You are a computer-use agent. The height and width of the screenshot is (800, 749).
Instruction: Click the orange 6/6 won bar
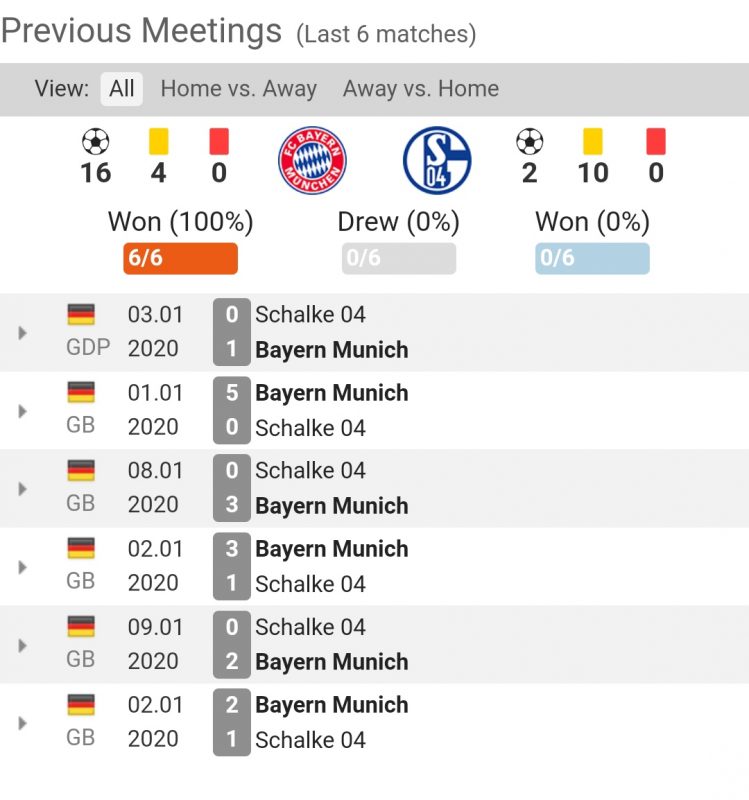click(x=180, y=259)
